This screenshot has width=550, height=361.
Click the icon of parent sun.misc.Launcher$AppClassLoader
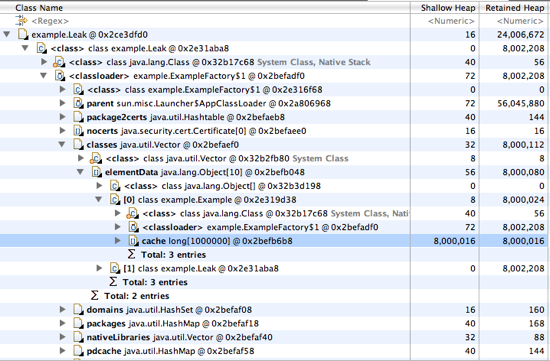(x=78, y=103)
